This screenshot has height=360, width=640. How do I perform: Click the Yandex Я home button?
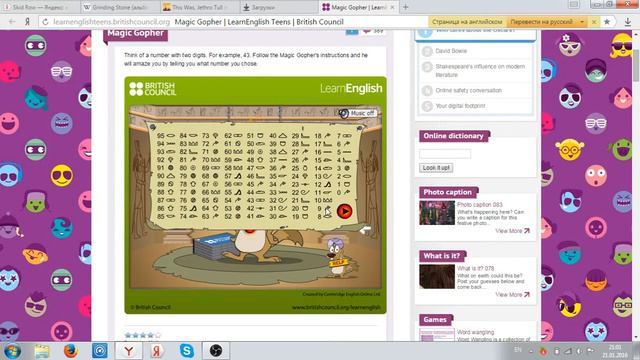(27, 22)
